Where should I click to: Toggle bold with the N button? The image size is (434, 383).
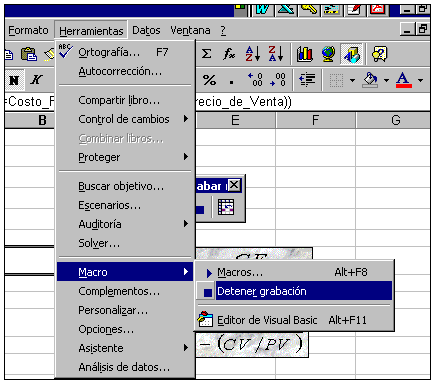pyautogui.click(x=14, y=80)
